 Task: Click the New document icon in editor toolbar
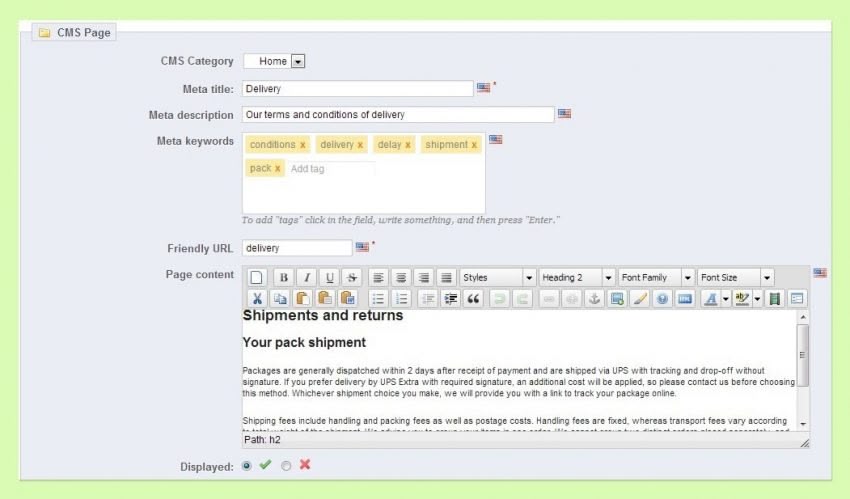256,277
